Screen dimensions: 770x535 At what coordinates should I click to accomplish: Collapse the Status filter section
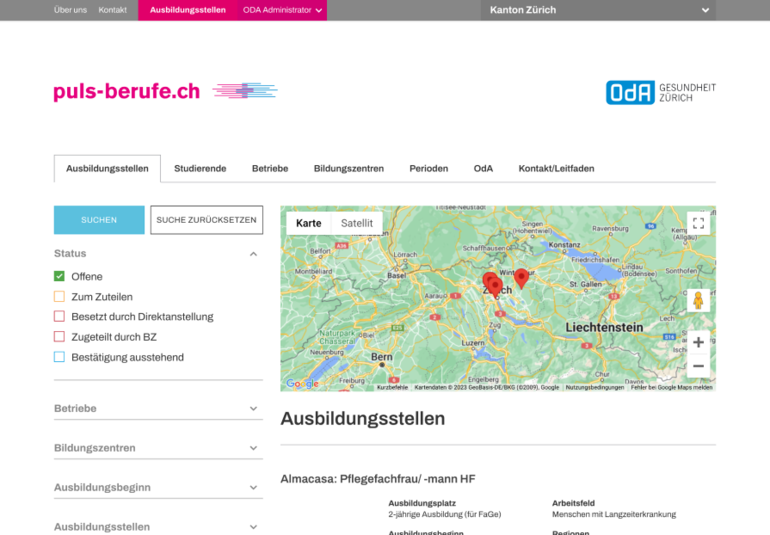[x=253, y=254]
